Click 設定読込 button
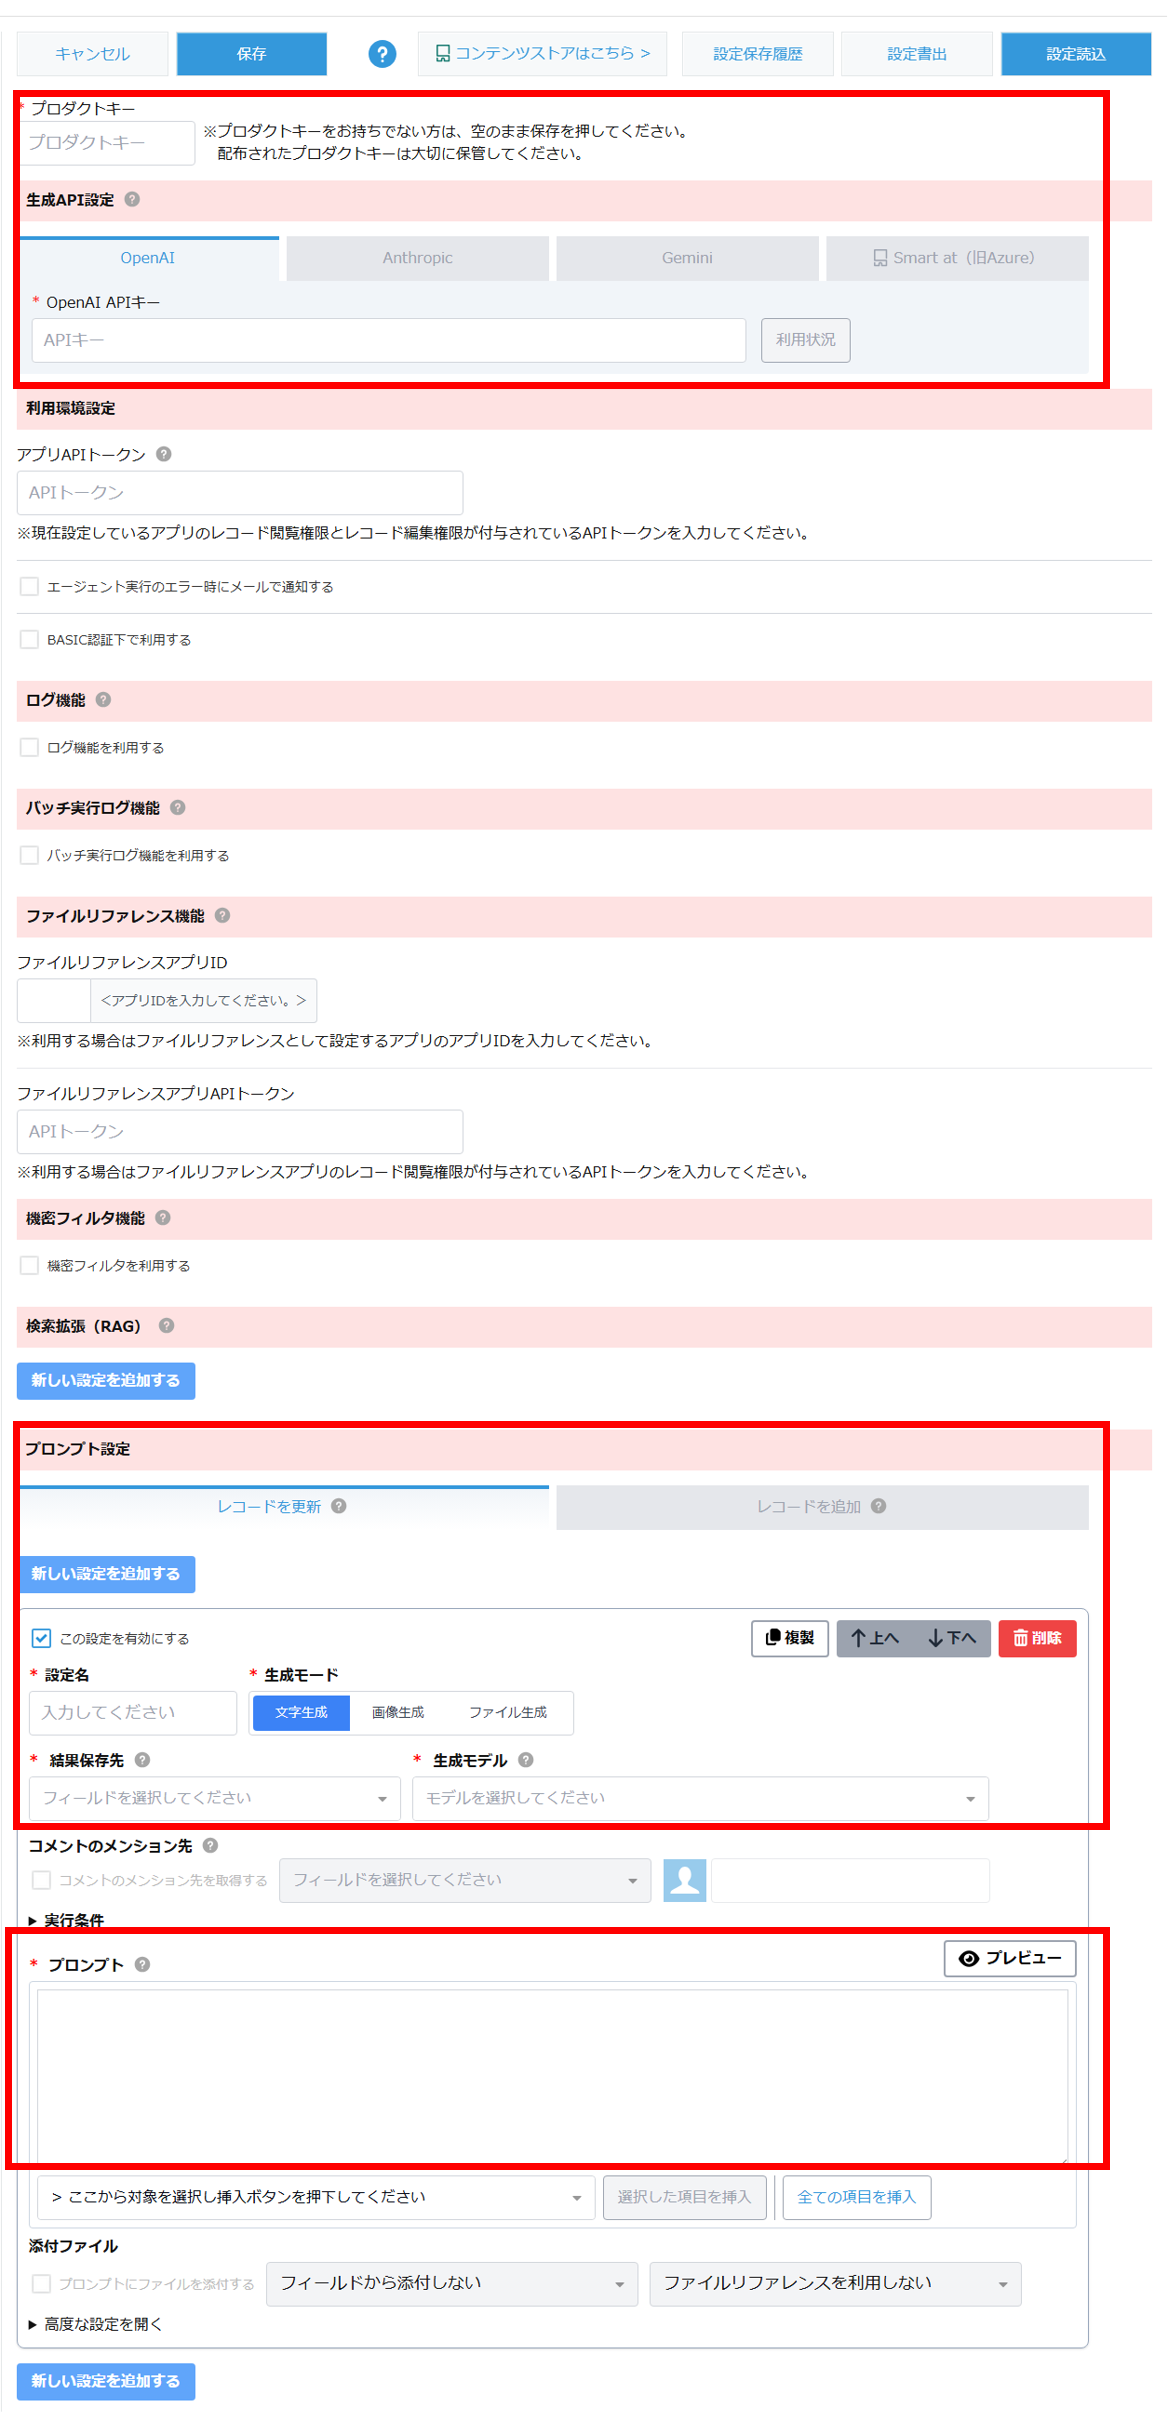Viewport: 1168px width, 2434px height. coord(1076,54)
